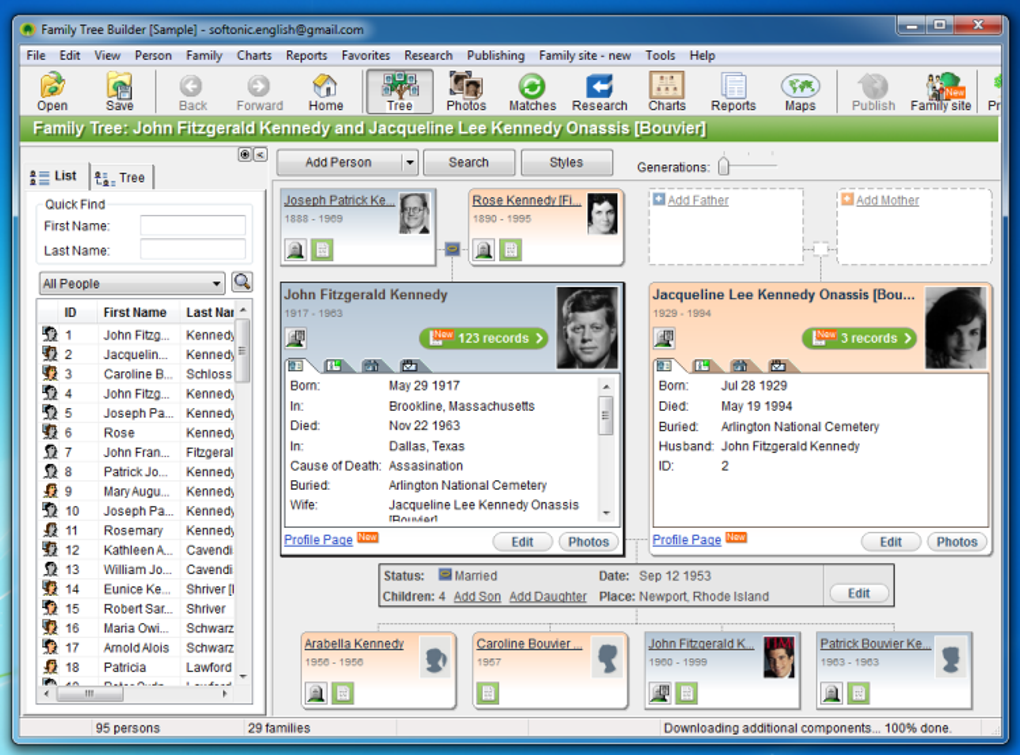Open the Charts menu
Image resolution: width=1020 pixels, height=755 pixels.
(x=254, y=56)
